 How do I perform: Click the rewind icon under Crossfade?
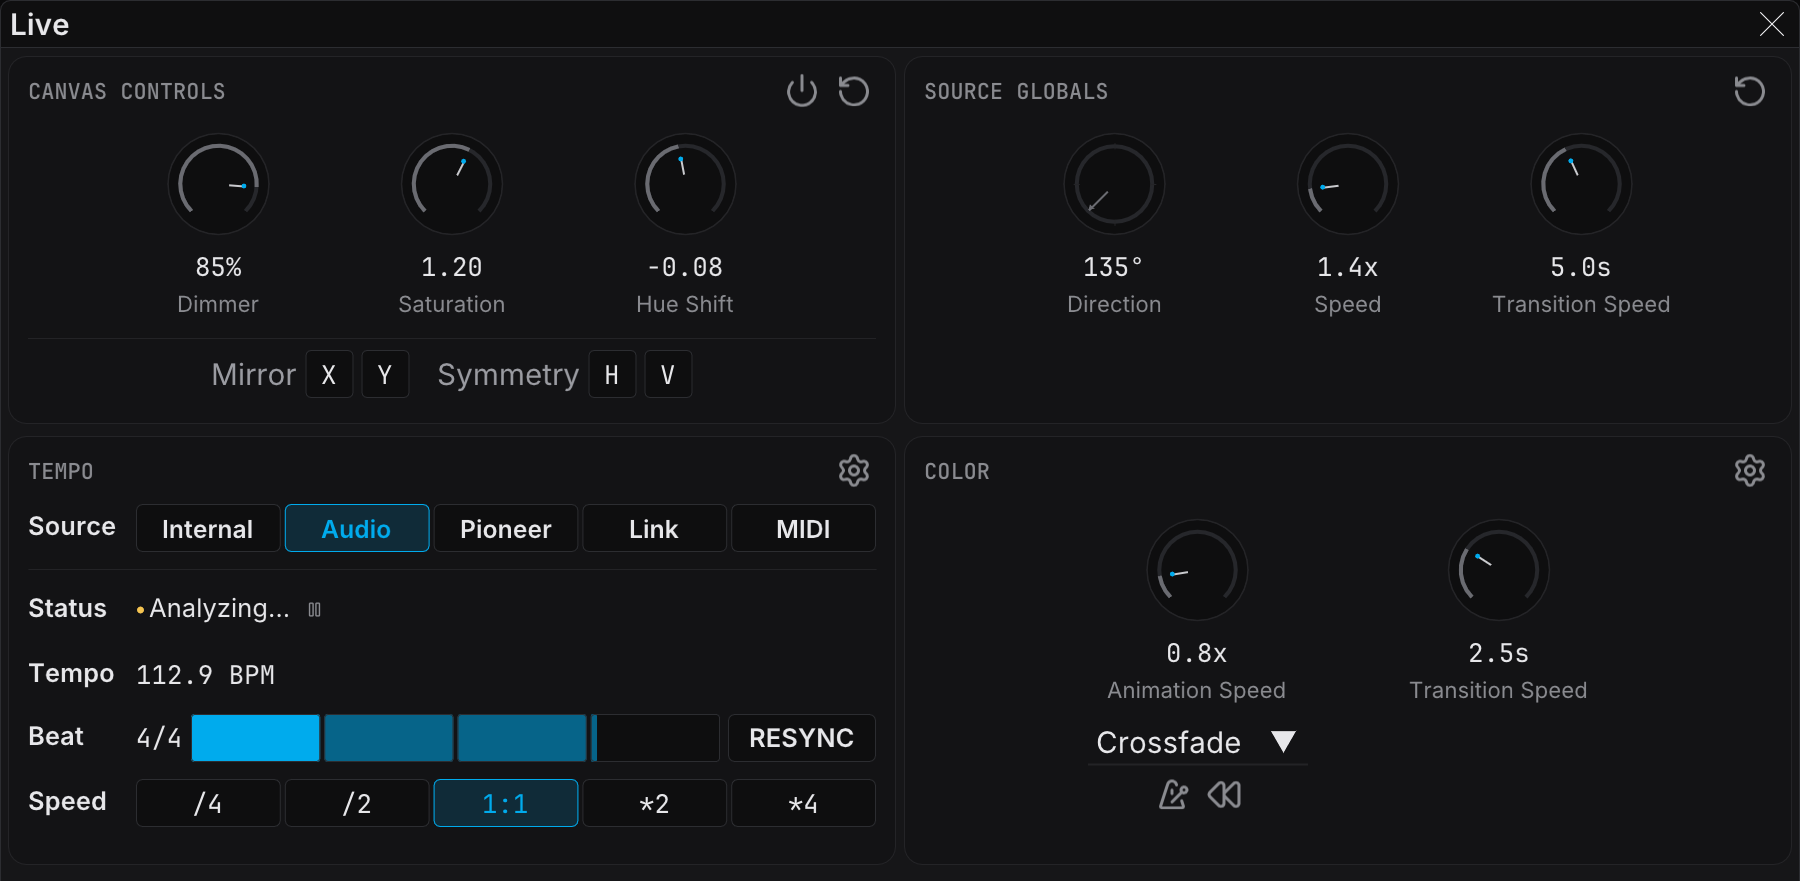1224,795
